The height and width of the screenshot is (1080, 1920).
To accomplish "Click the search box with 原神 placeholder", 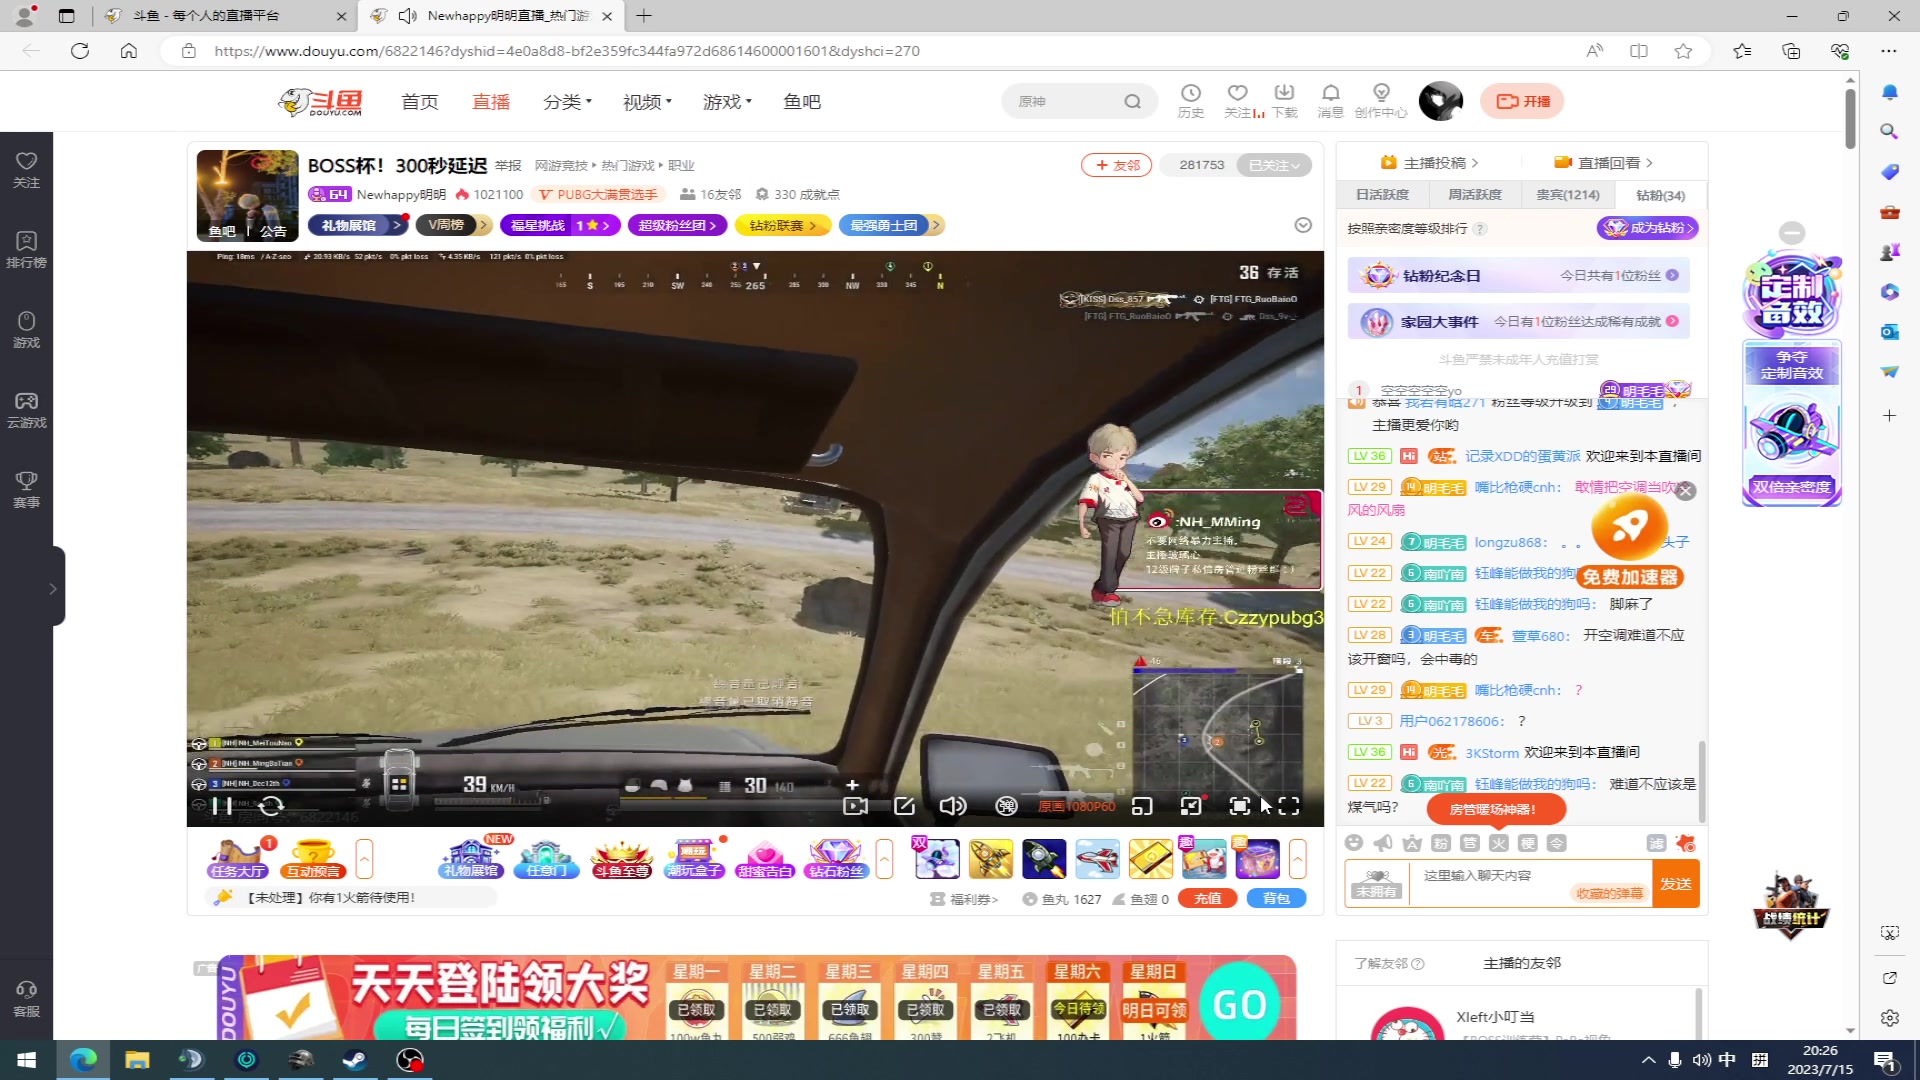I will click(1065, 102).
